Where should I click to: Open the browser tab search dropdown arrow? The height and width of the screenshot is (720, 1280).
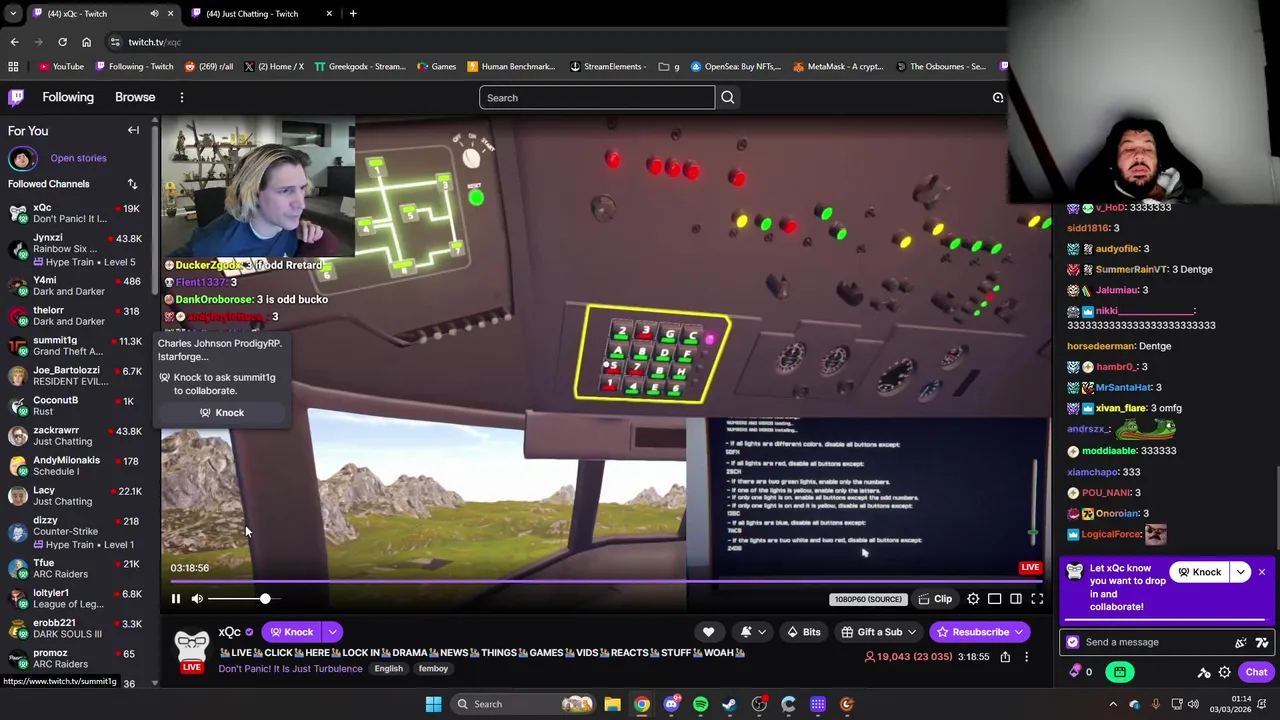pyautogui.click(x=13, y=14)
